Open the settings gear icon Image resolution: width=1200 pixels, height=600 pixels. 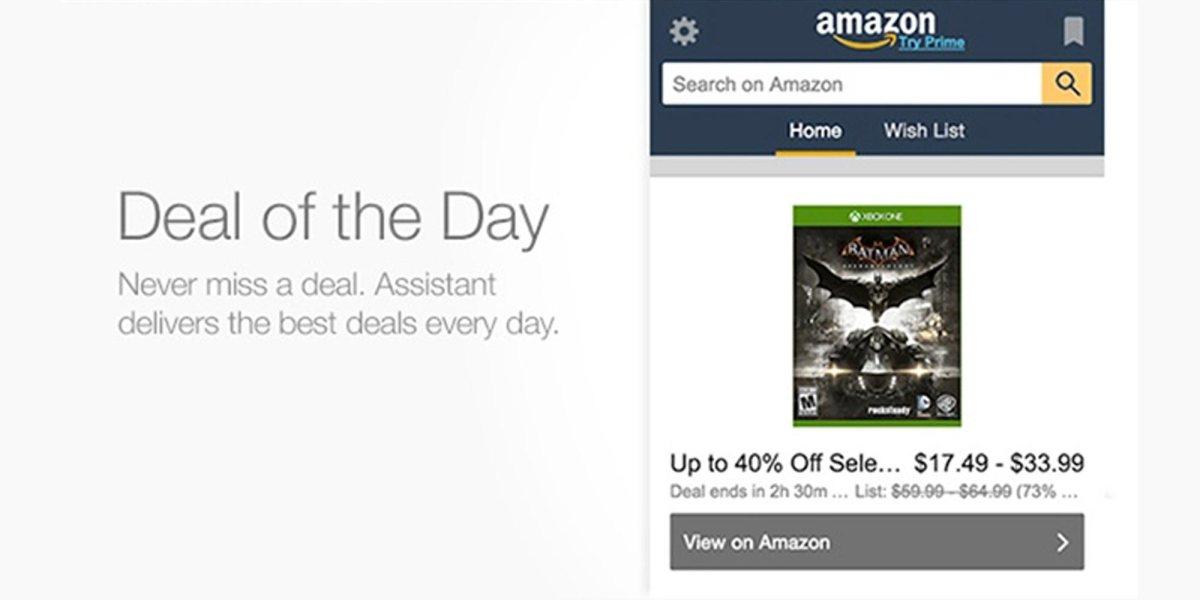click(684, 31)
